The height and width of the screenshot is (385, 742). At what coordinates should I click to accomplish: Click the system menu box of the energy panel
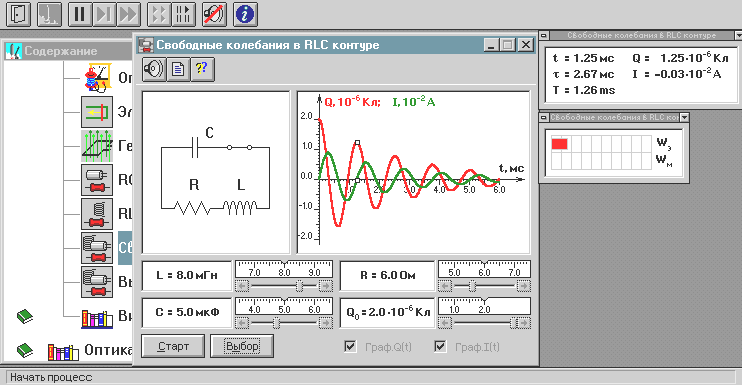tap(544, 117)
